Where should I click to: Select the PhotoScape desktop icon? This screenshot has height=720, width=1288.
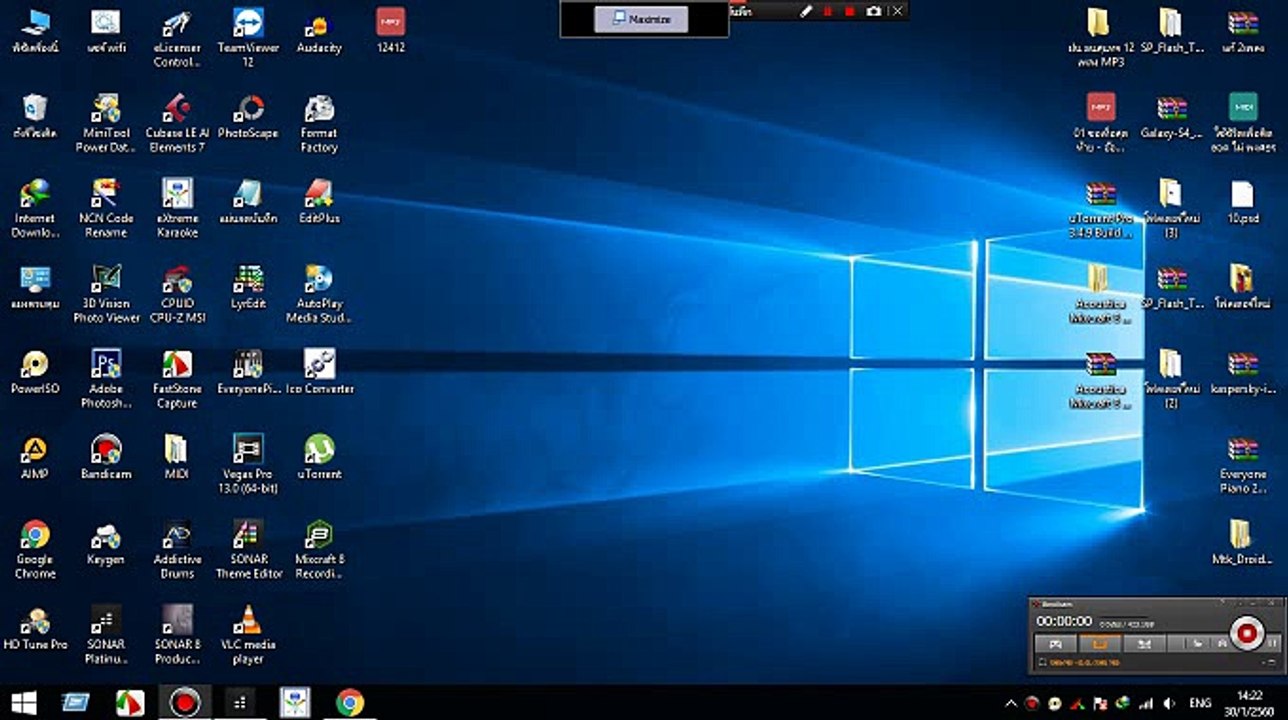(248, 116)
